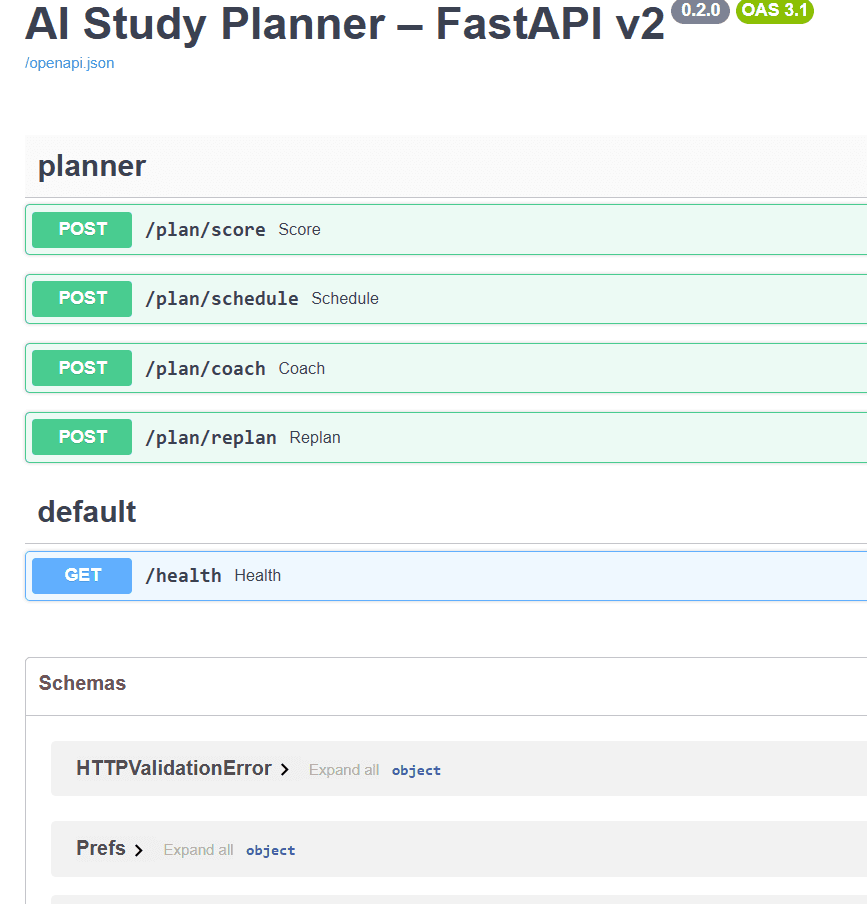Collapse the planner tag section
867x904 pixels.
tap(91, 166)
